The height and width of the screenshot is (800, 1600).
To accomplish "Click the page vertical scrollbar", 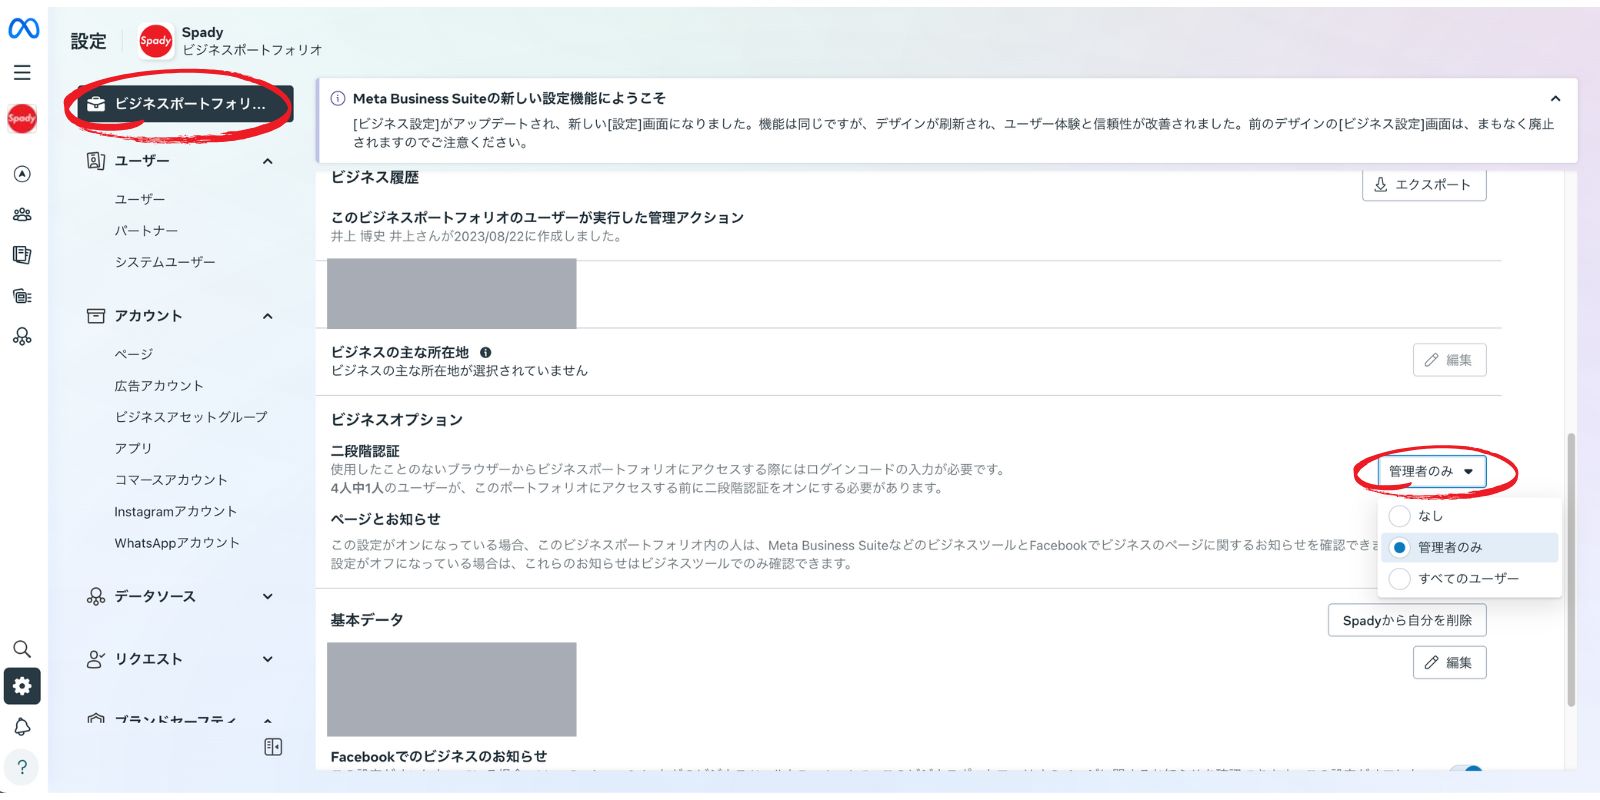I will click(1571, 570).
